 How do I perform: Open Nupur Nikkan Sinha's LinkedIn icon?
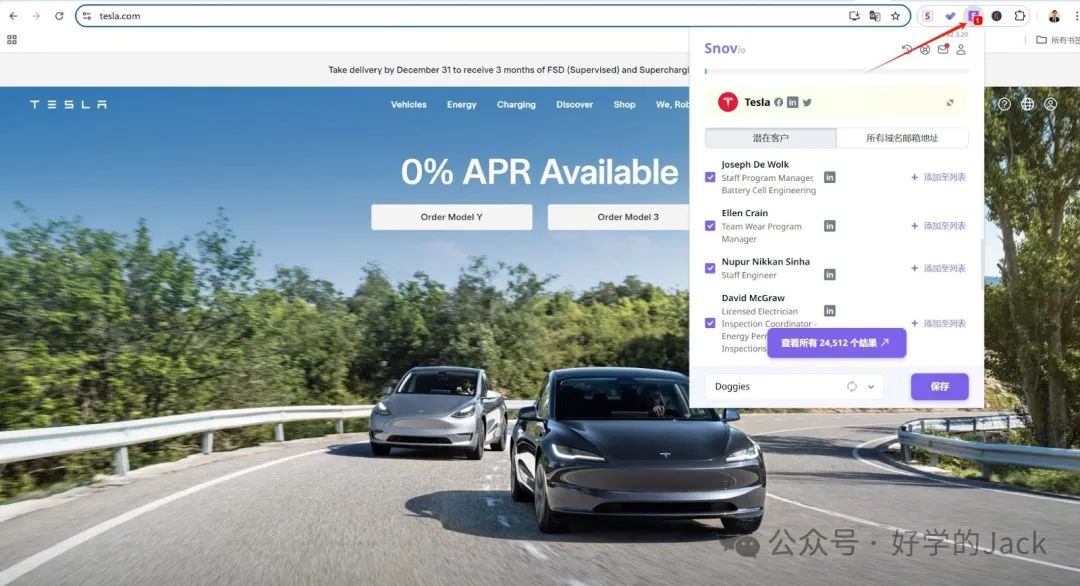830,275
